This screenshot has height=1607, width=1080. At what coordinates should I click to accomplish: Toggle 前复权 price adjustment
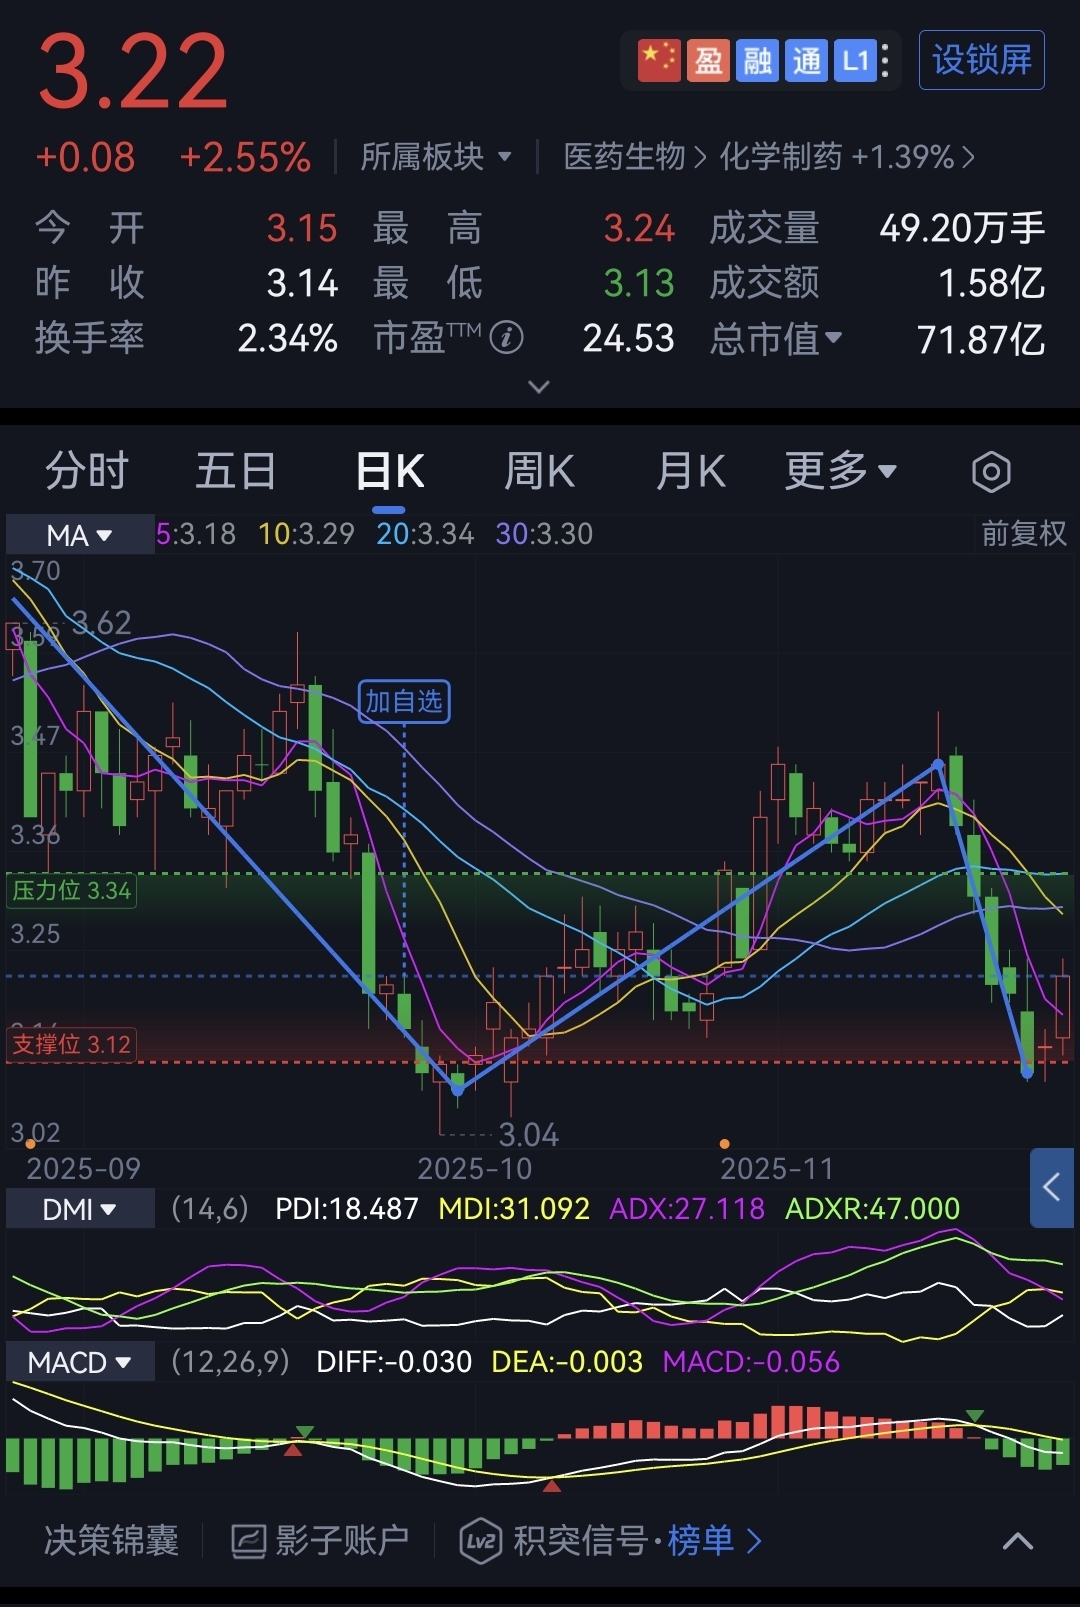point(1024,534)
